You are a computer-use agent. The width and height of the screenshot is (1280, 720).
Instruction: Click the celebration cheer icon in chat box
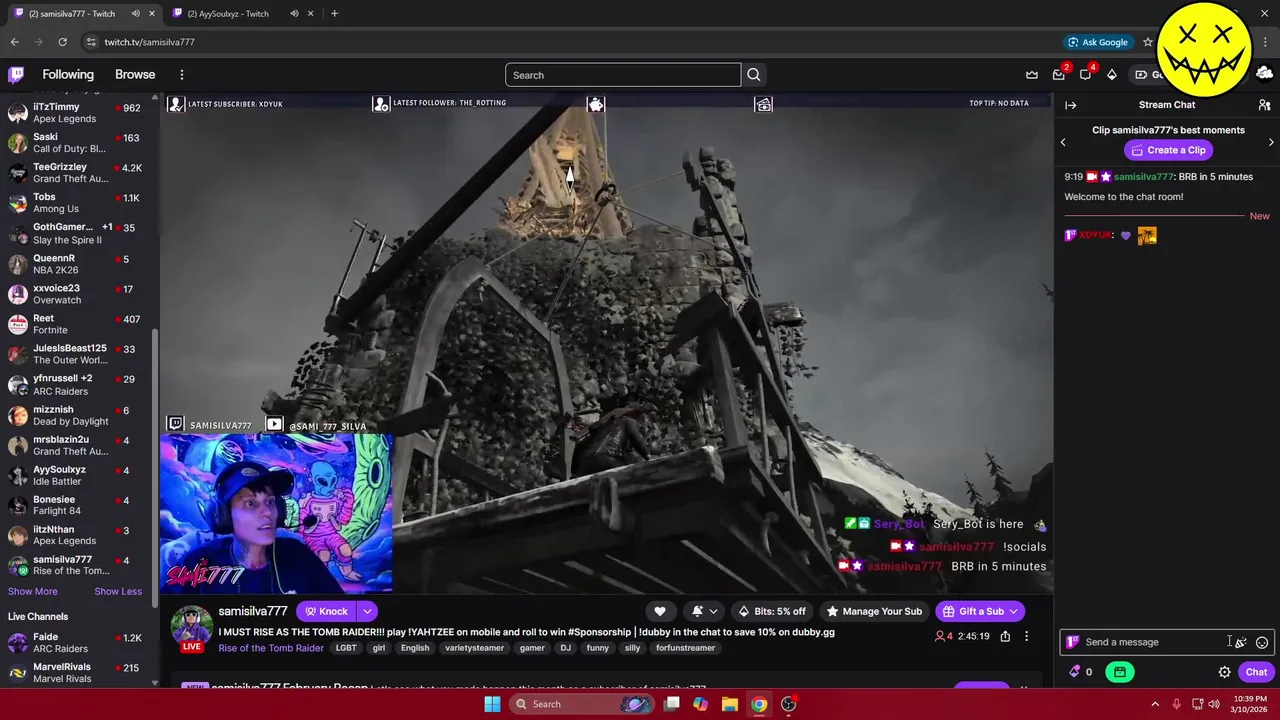click(1241, 642)
